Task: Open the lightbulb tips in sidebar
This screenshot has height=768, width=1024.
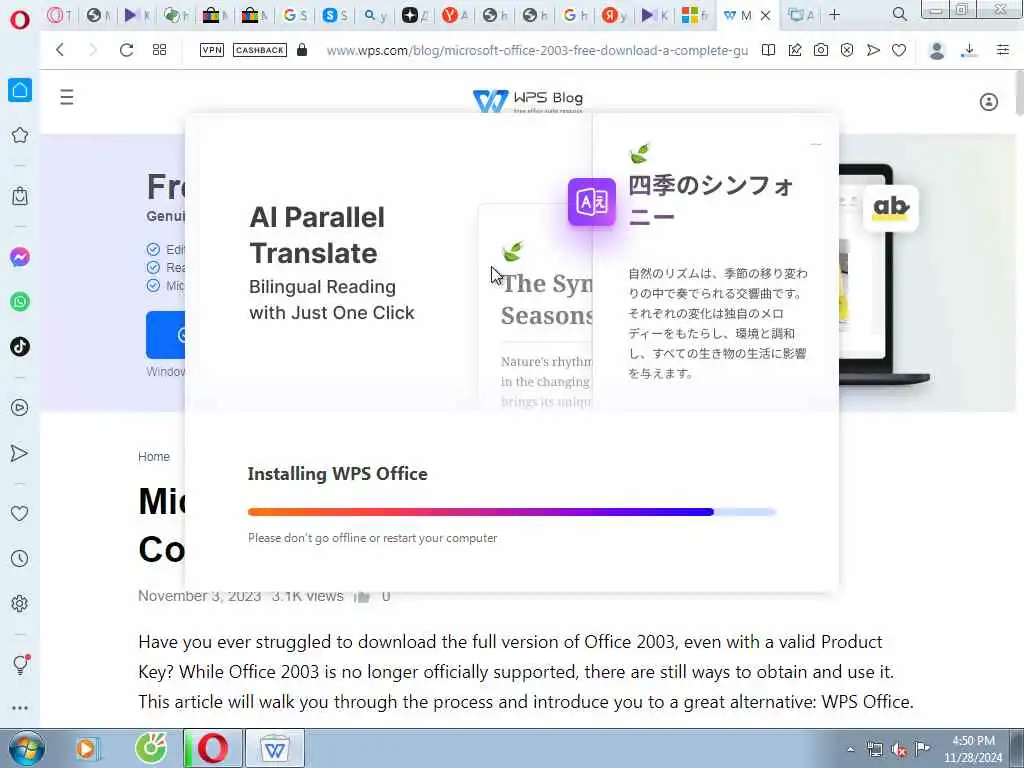Action: 20,665
